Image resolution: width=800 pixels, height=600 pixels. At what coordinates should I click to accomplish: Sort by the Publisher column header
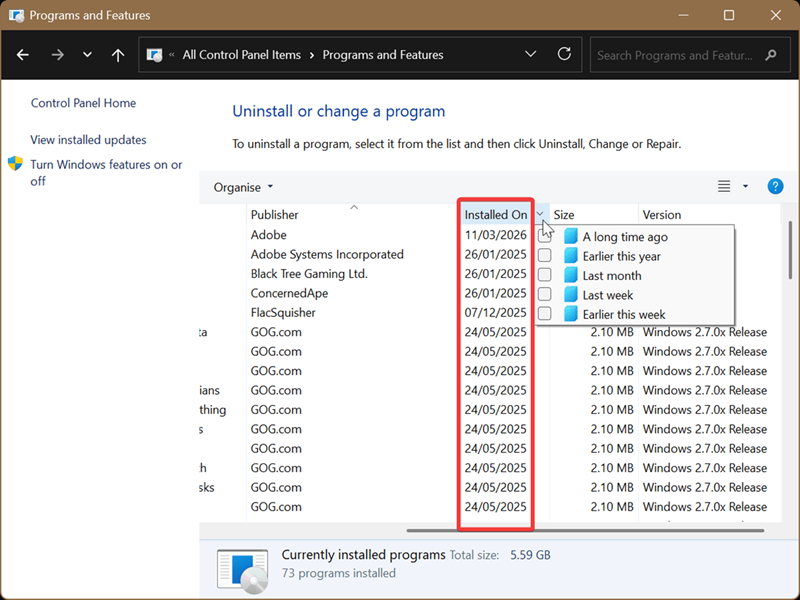coord(352,215)
